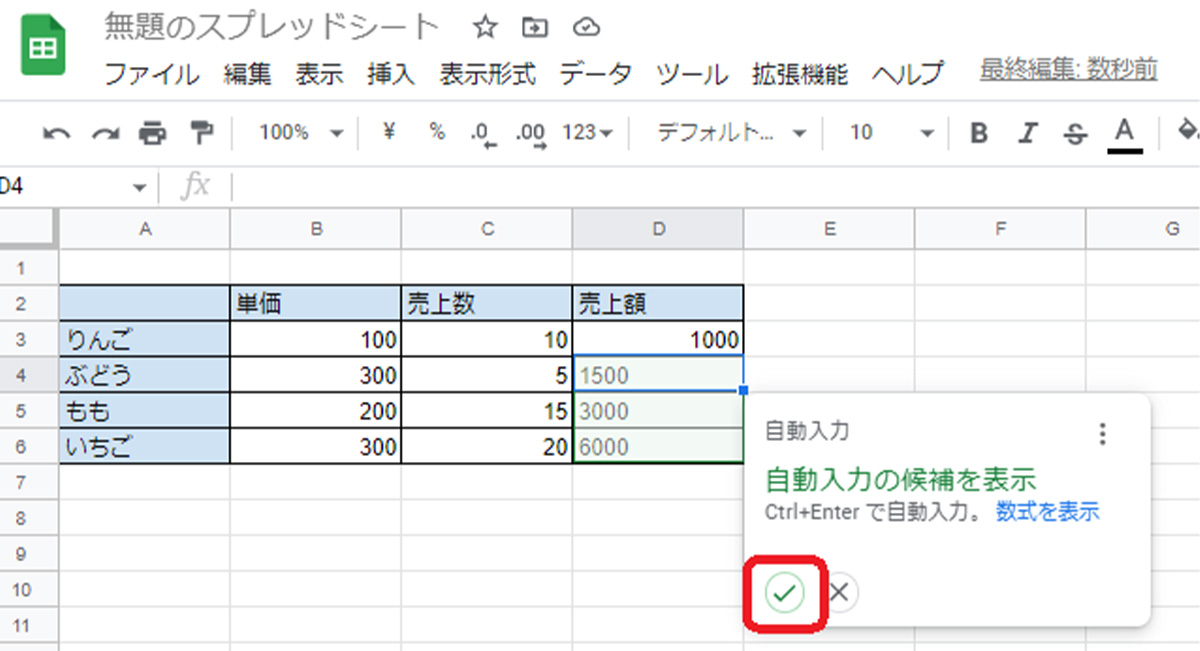Select the ぶどう cell

point(145,376)
